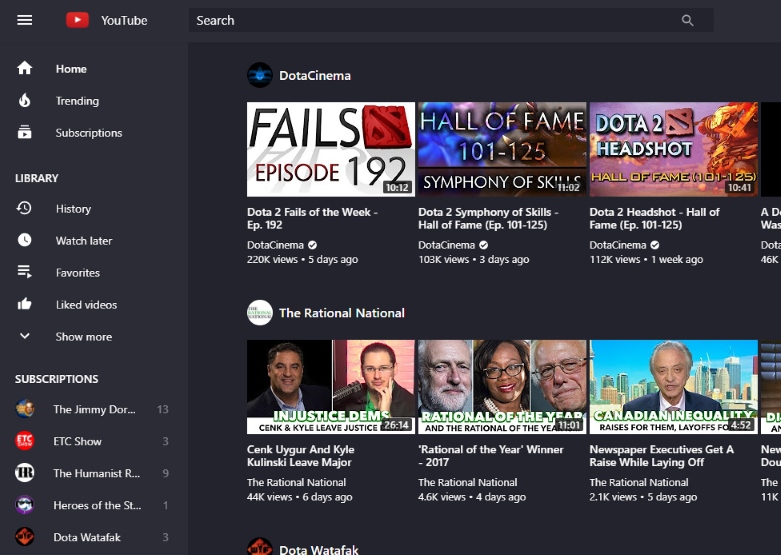Click the '220K views • 5 days ago' text
This screenshot has height=555, width=781.
302,259
